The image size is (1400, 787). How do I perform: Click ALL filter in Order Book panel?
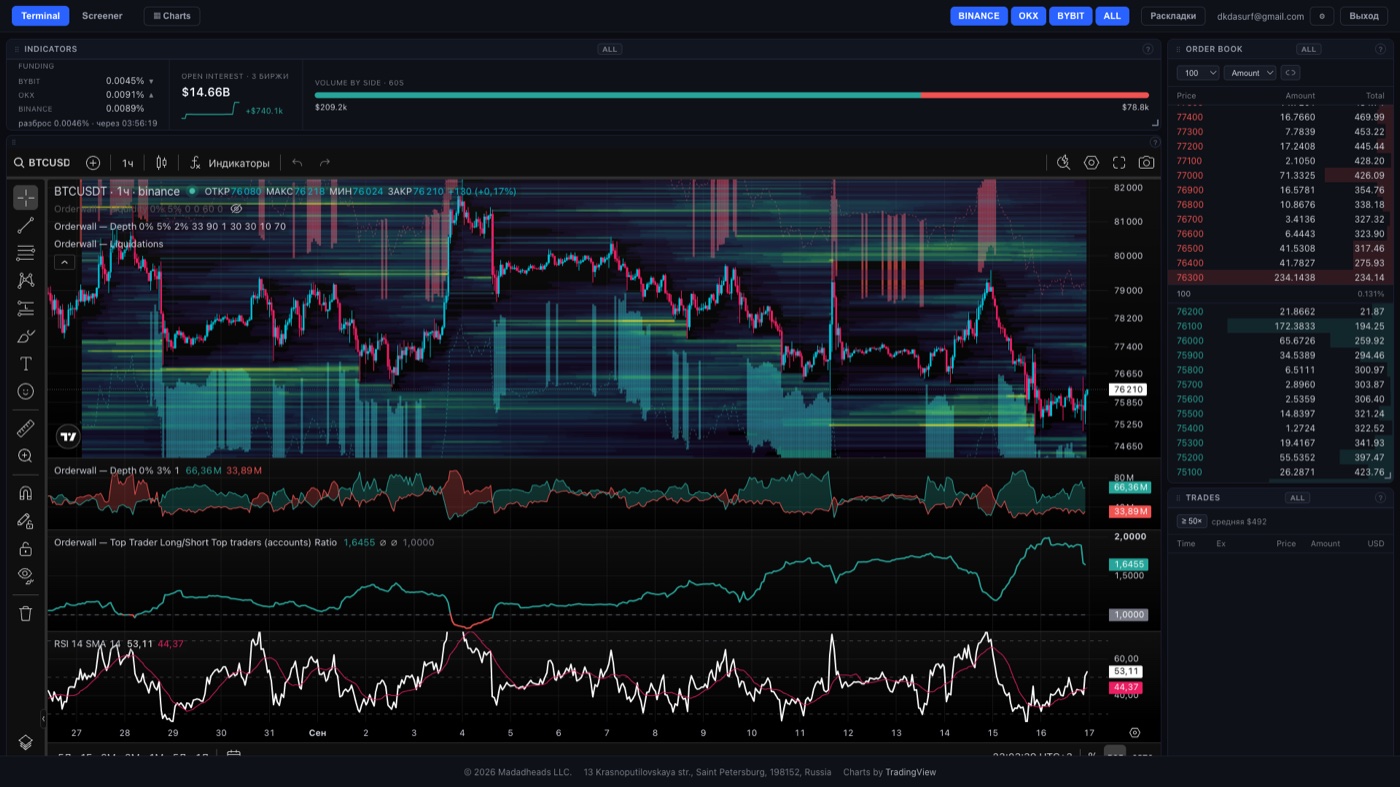(1308, 49)
